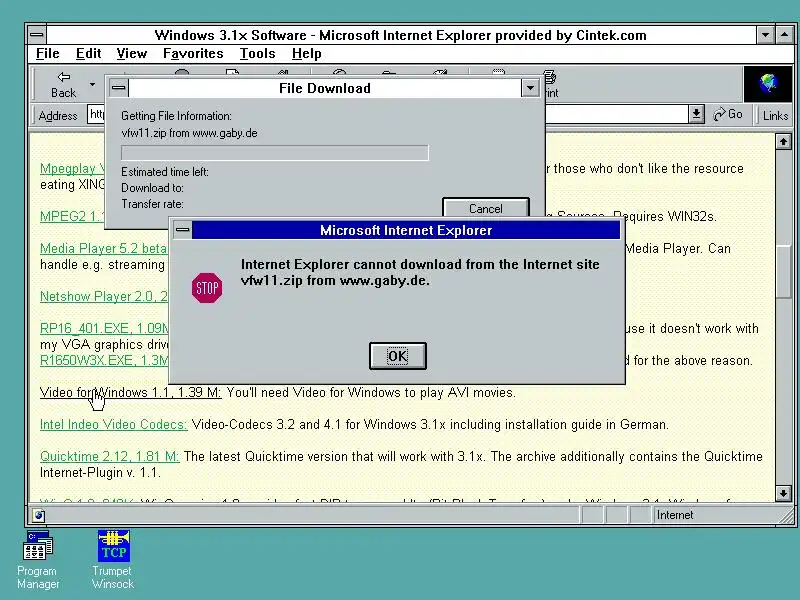Click the page scrollbar up arrow
This screenshot has height=600, width=800.
(x=783, y=141)
